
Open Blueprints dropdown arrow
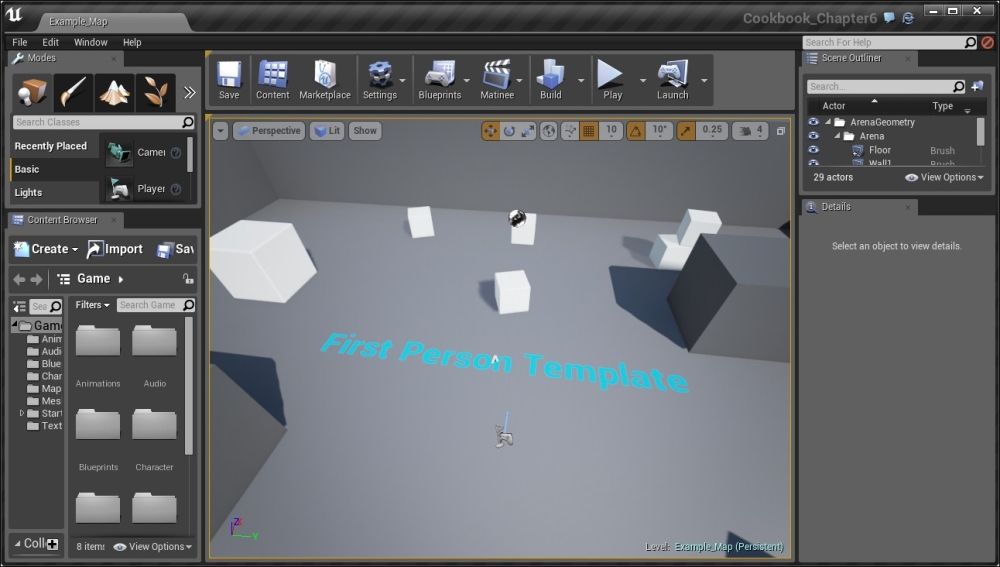pyautogui.click(x=467, y=80)
